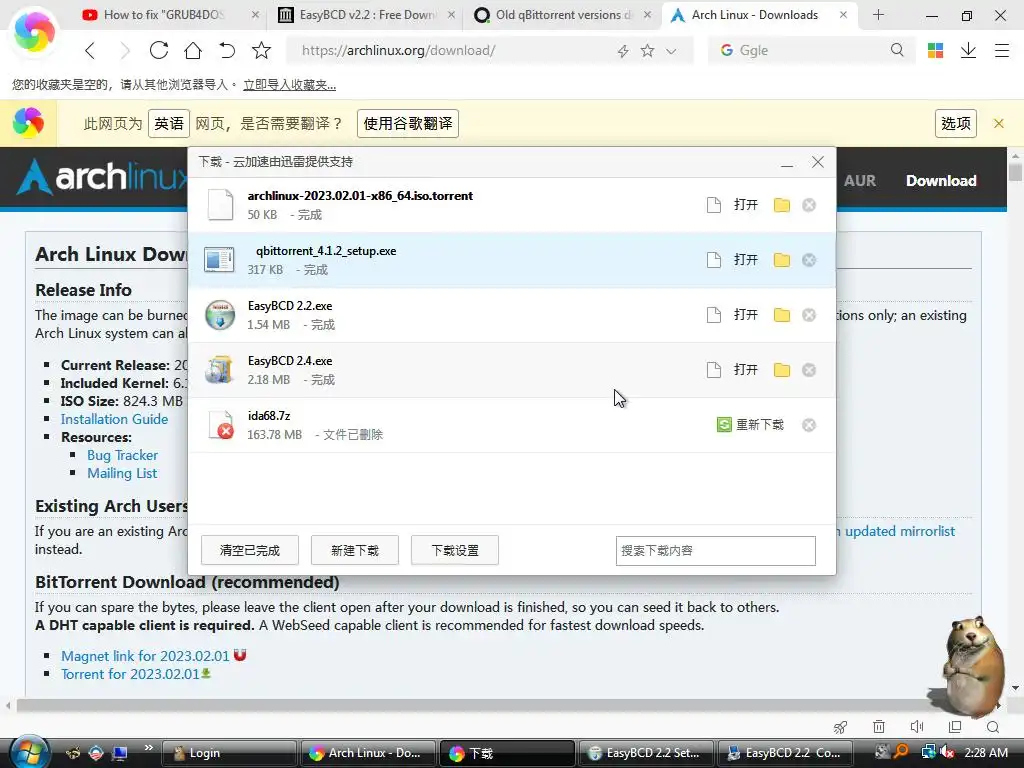Image resolution: width=1024 pixels, height=768 pixels.
Task: Open archlinux torrent file with 打开
Action: point(745,204)
